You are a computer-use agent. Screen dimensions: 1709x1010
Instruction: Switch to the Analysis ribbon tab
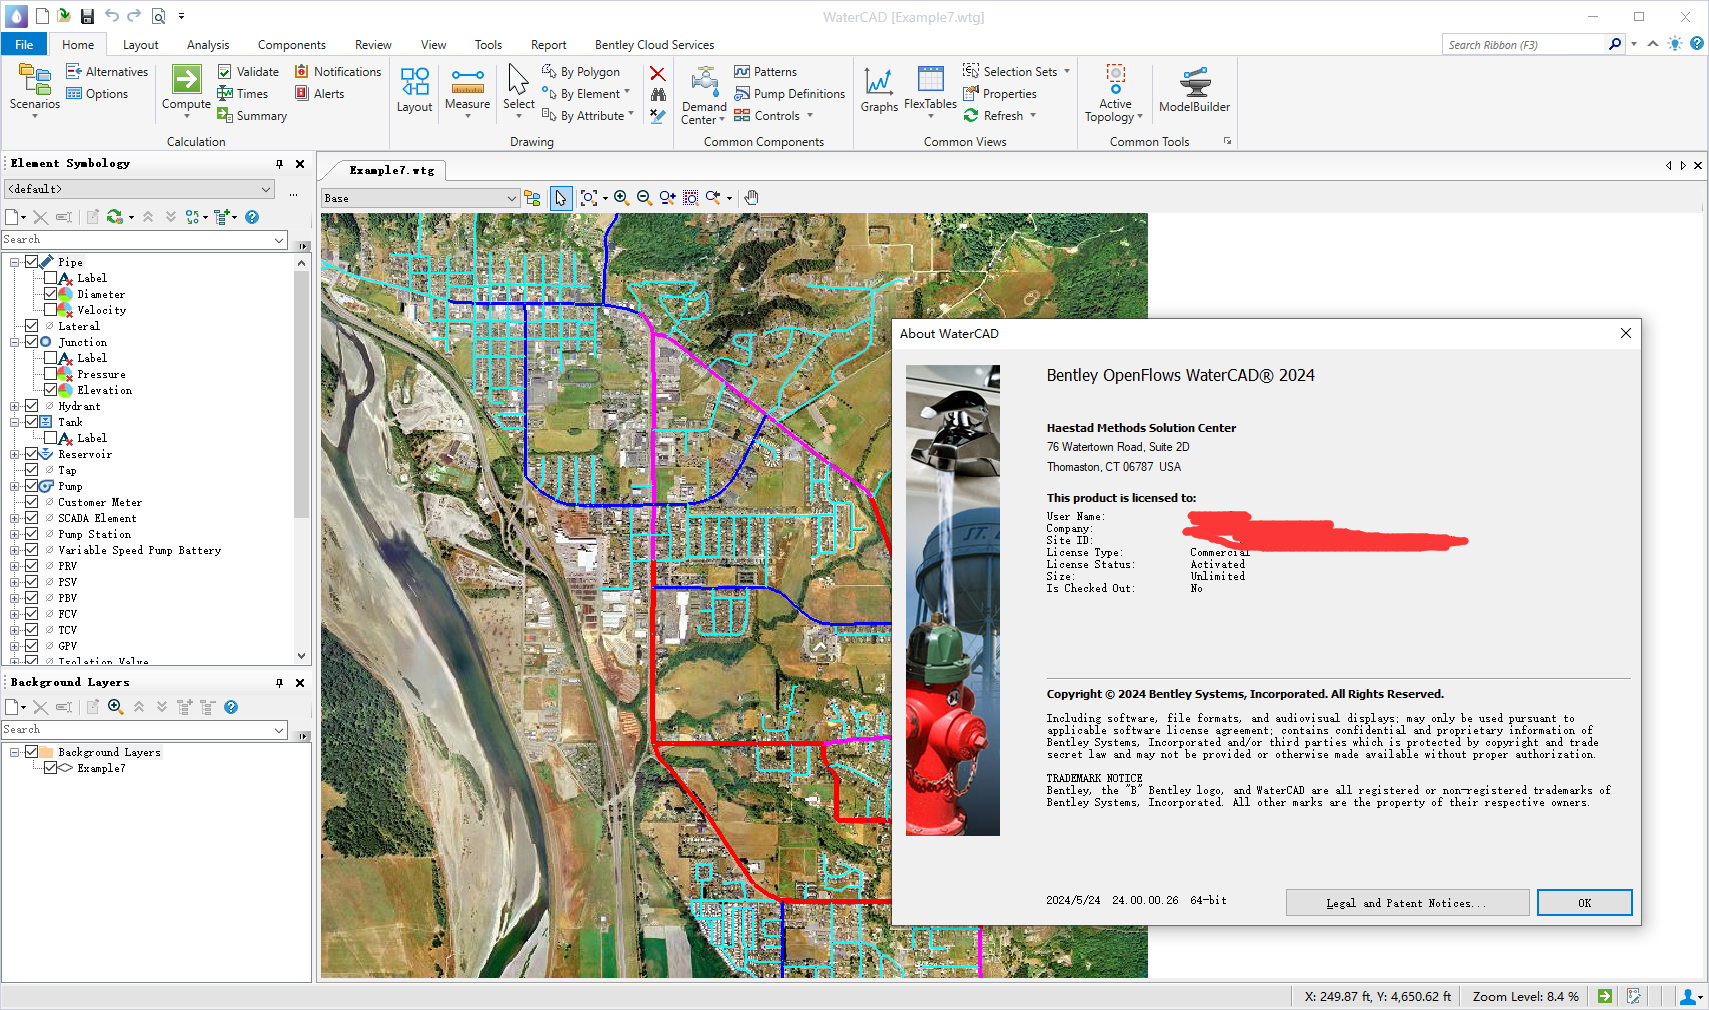(x=208, y=45)
